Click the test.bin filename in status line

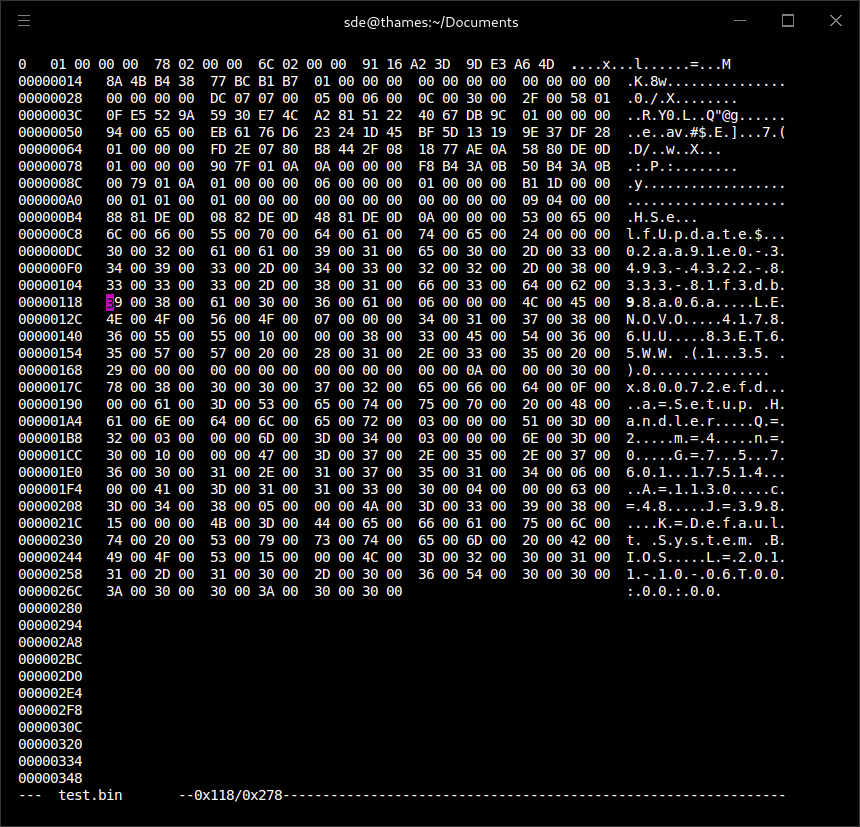(x=90, y=795)
